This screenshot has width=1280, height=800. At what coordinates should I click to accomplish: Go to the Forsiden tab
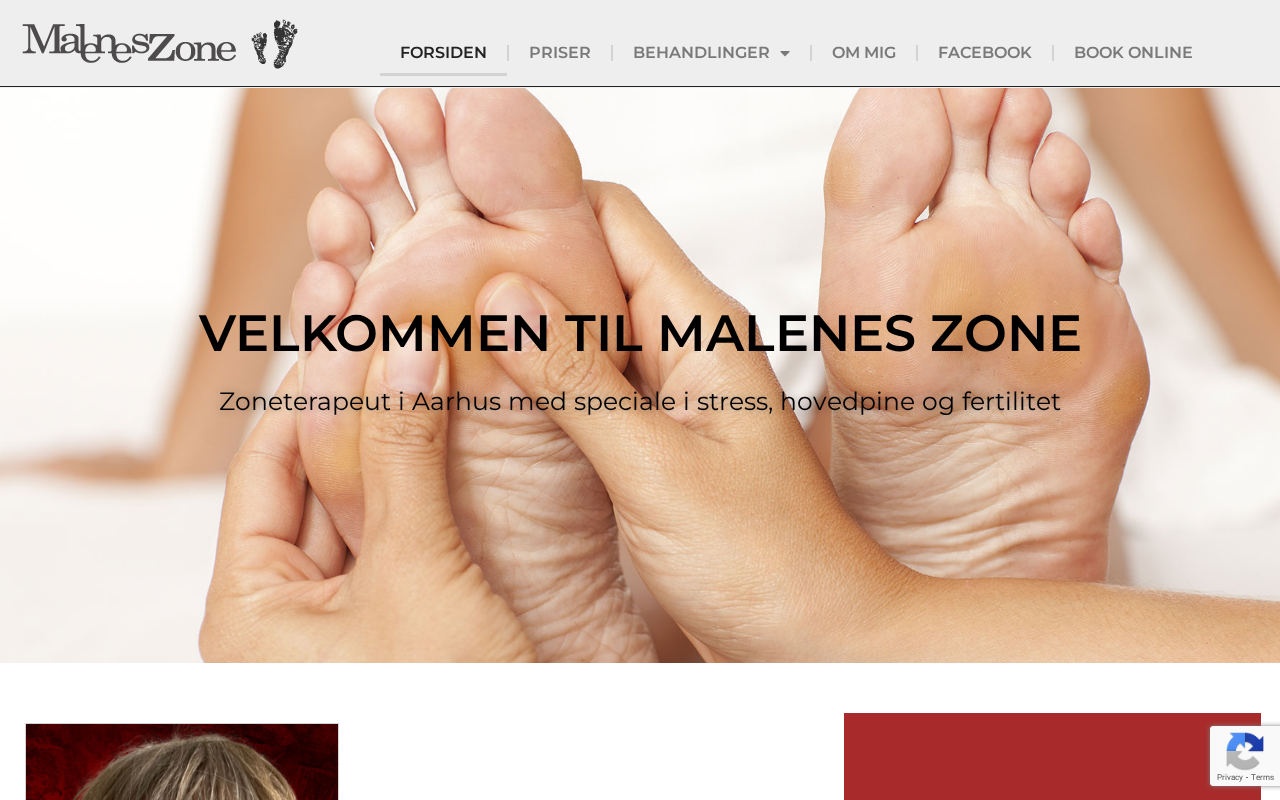click(443, 53)
